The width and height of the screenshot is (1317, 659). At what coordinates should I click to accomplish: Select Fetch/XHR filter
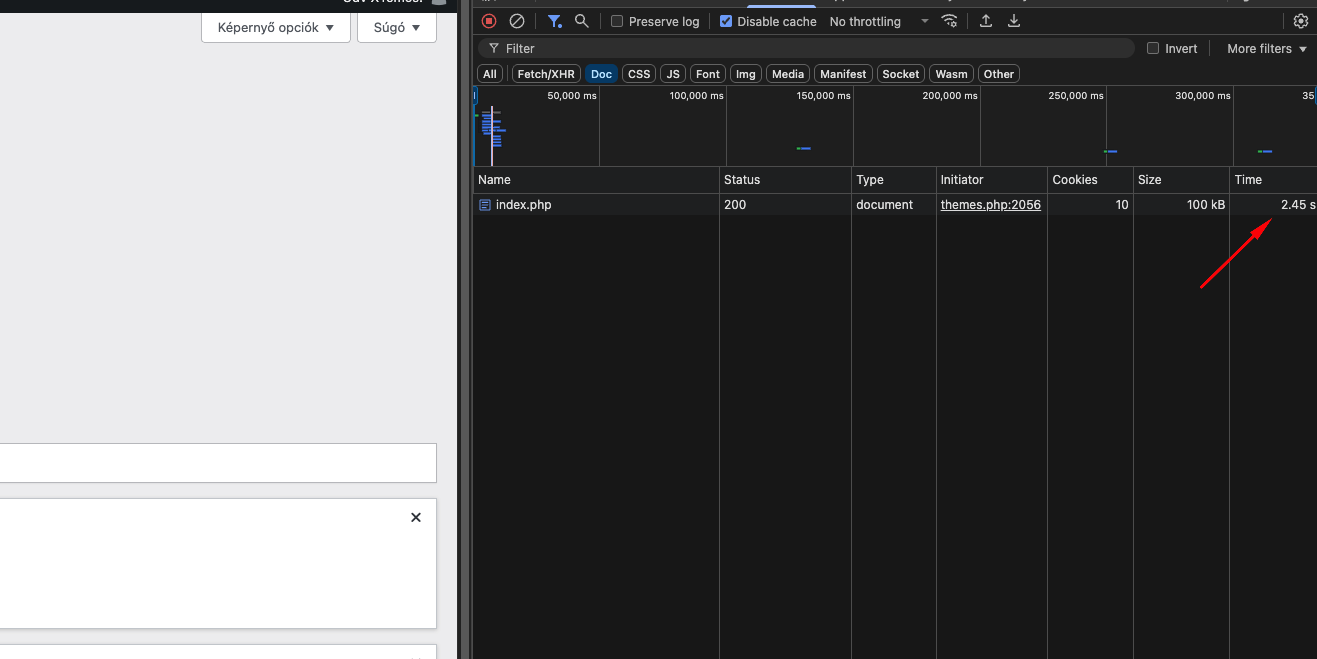(546, 74)
